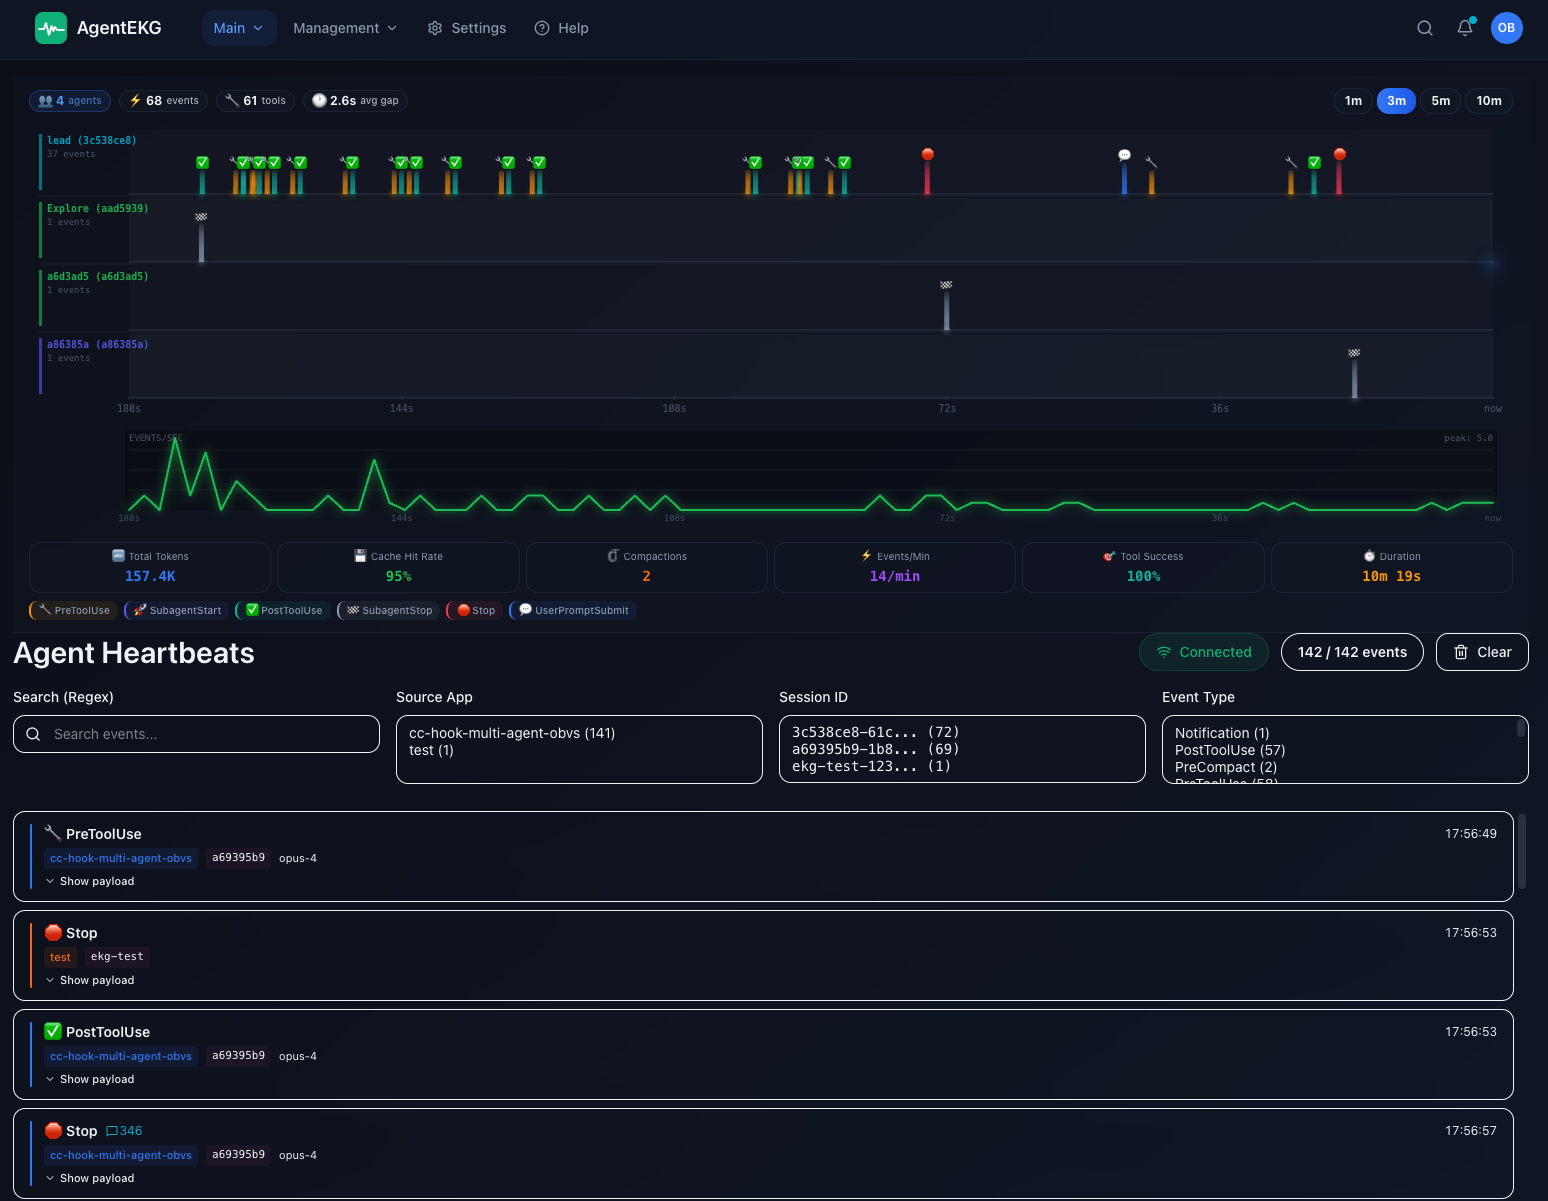Click the OB user avatar

1506,28
